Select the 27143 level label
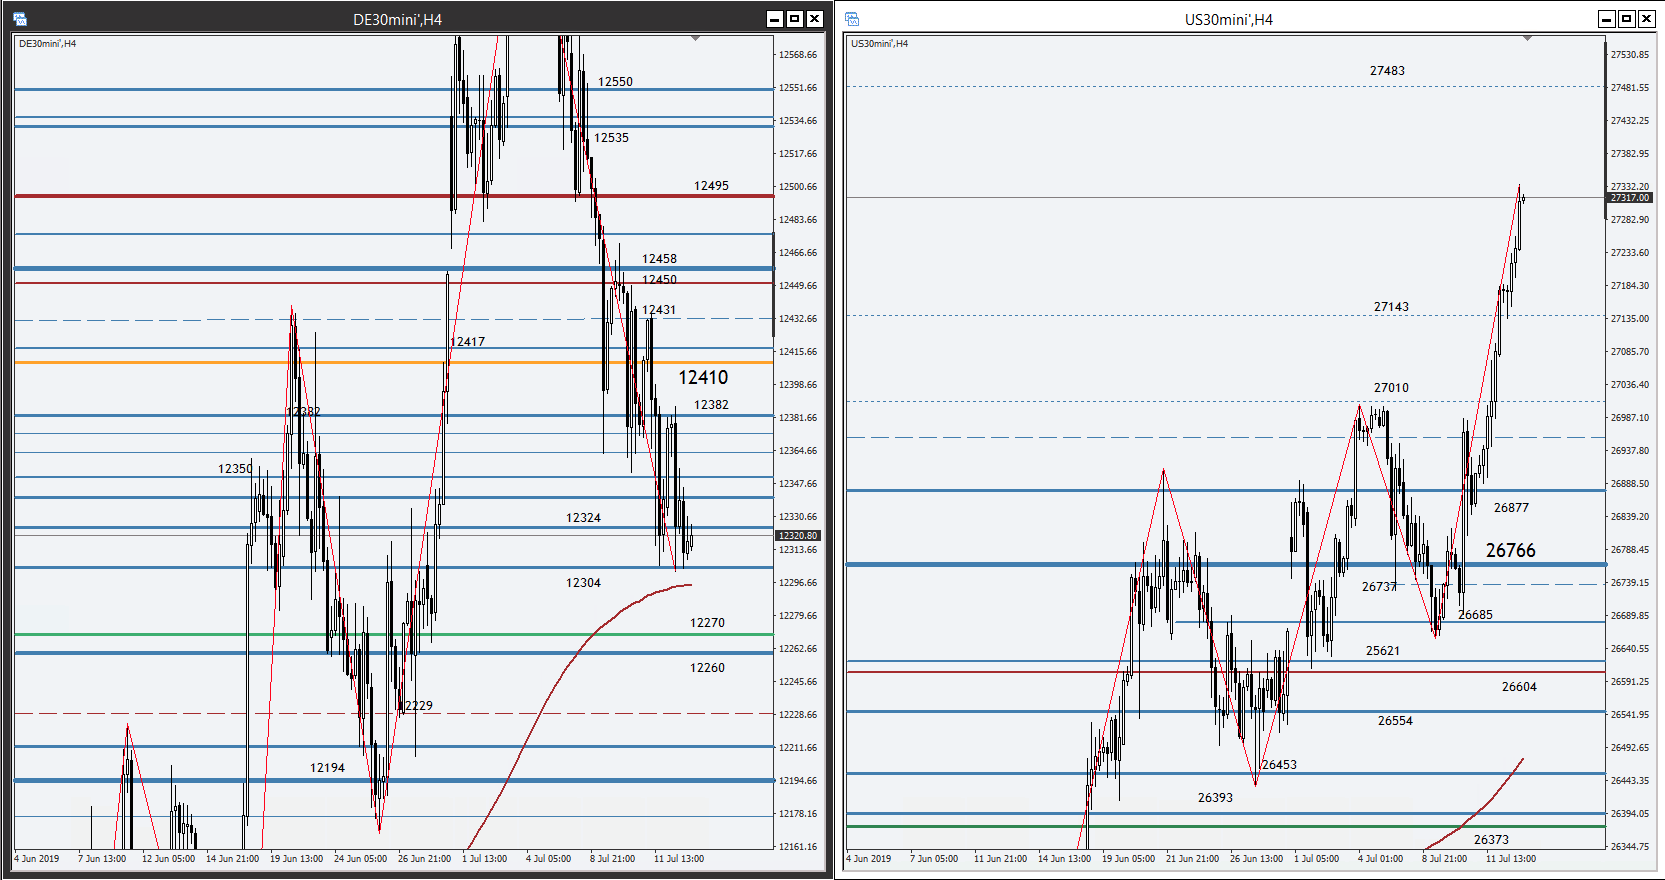Viewport: 1665px width, 880px height. 1391,307
